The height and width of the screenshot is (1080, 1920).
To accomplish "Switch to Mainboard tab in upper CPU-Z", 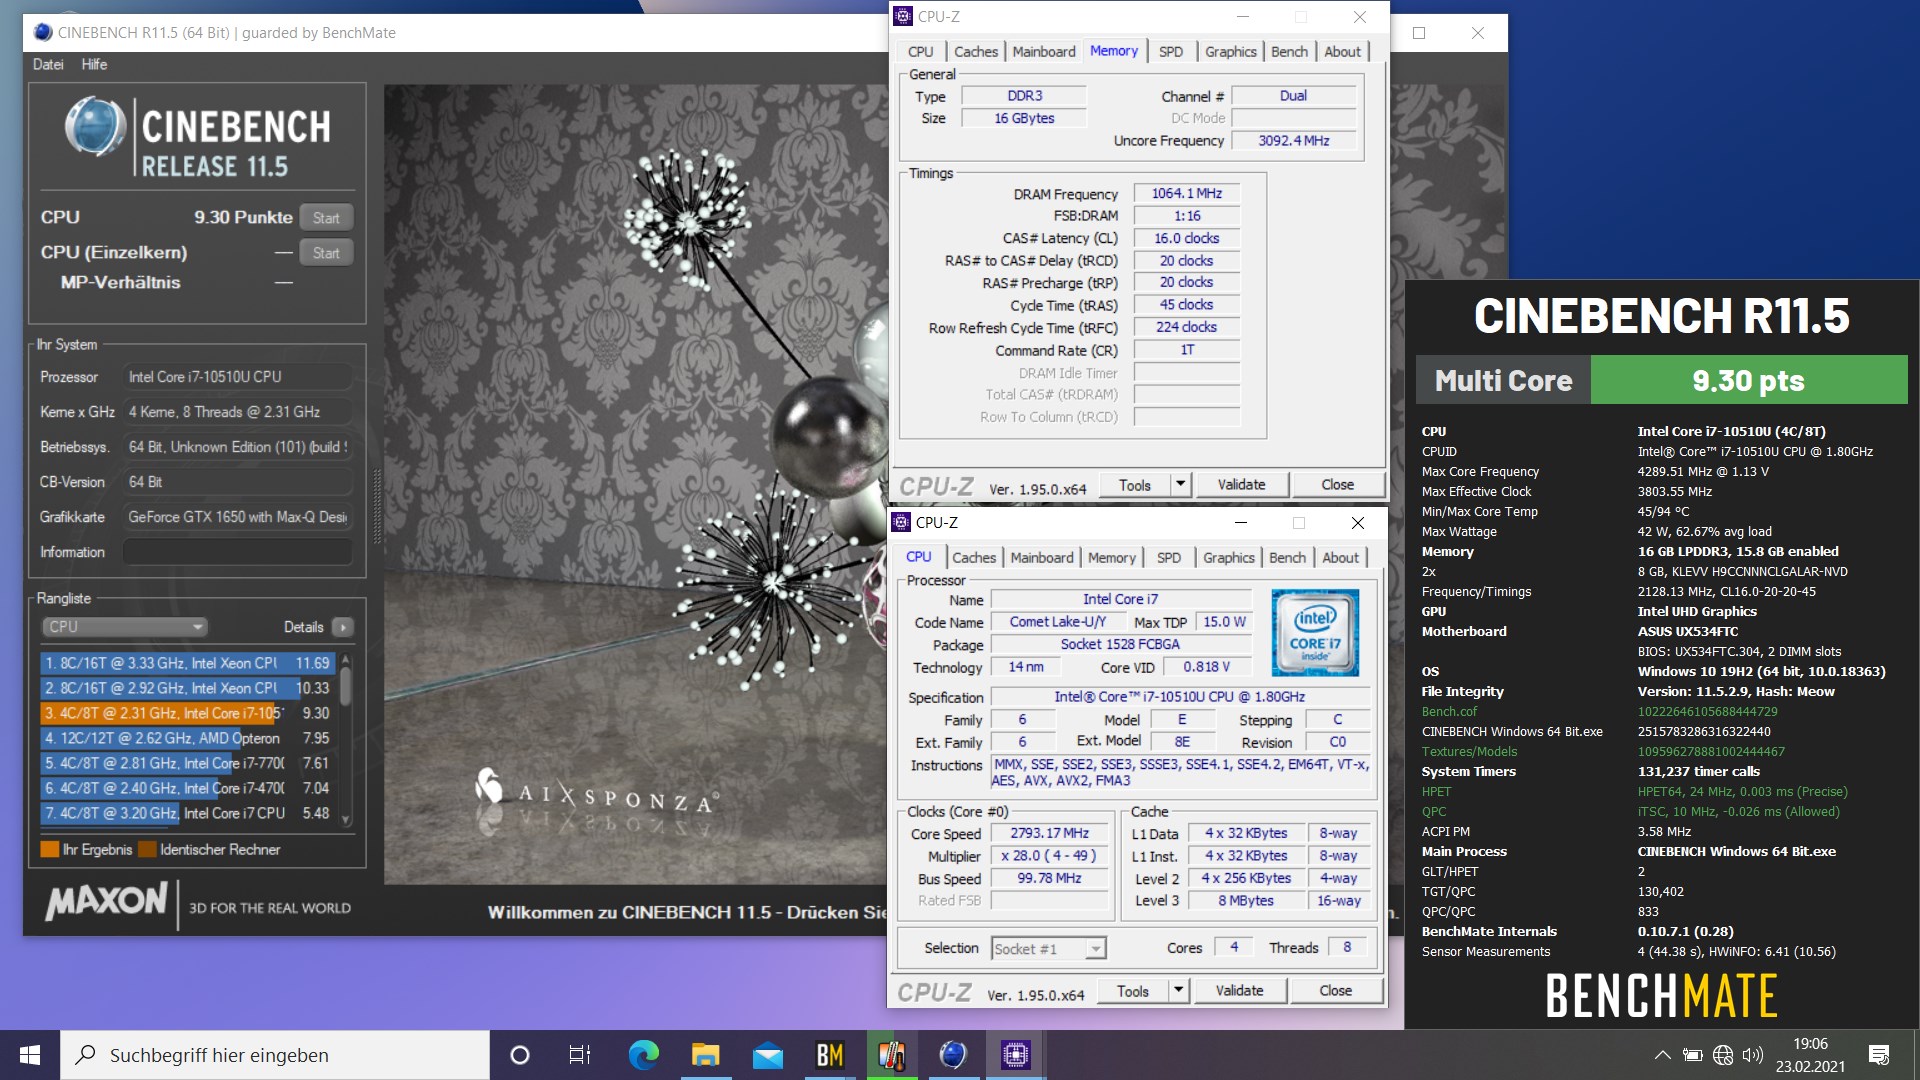I will [x=1043, y=52].
